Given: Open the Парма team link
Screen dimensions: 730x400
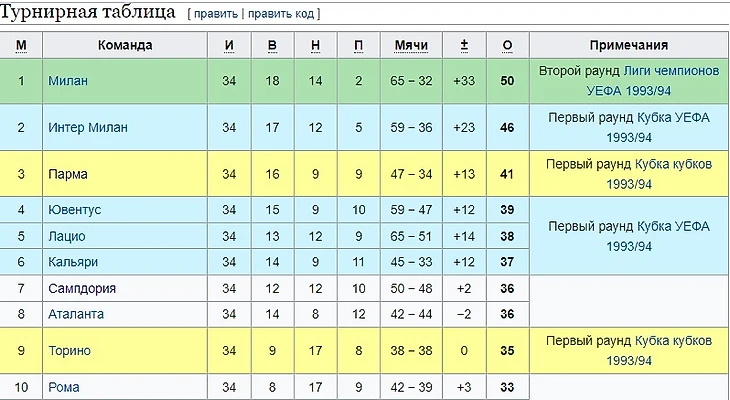Looking at the screenshot, I should [68, 175].
